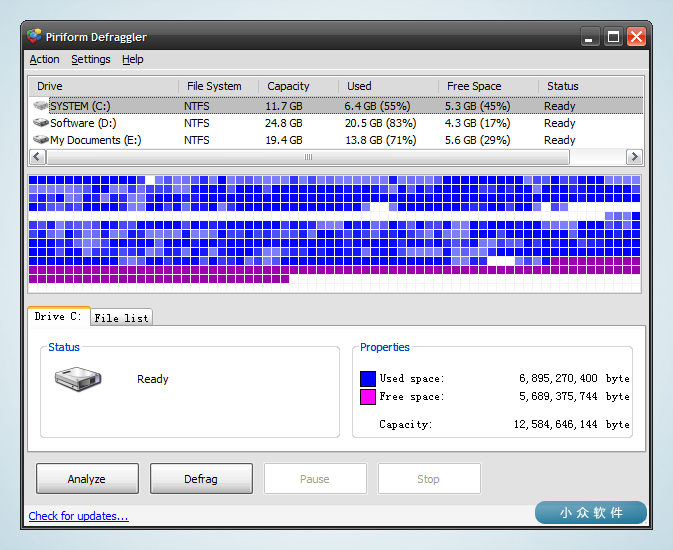This screenshot has height=550, width=673.
Task: Open the Action menu
Action: (x=44, y=59)
